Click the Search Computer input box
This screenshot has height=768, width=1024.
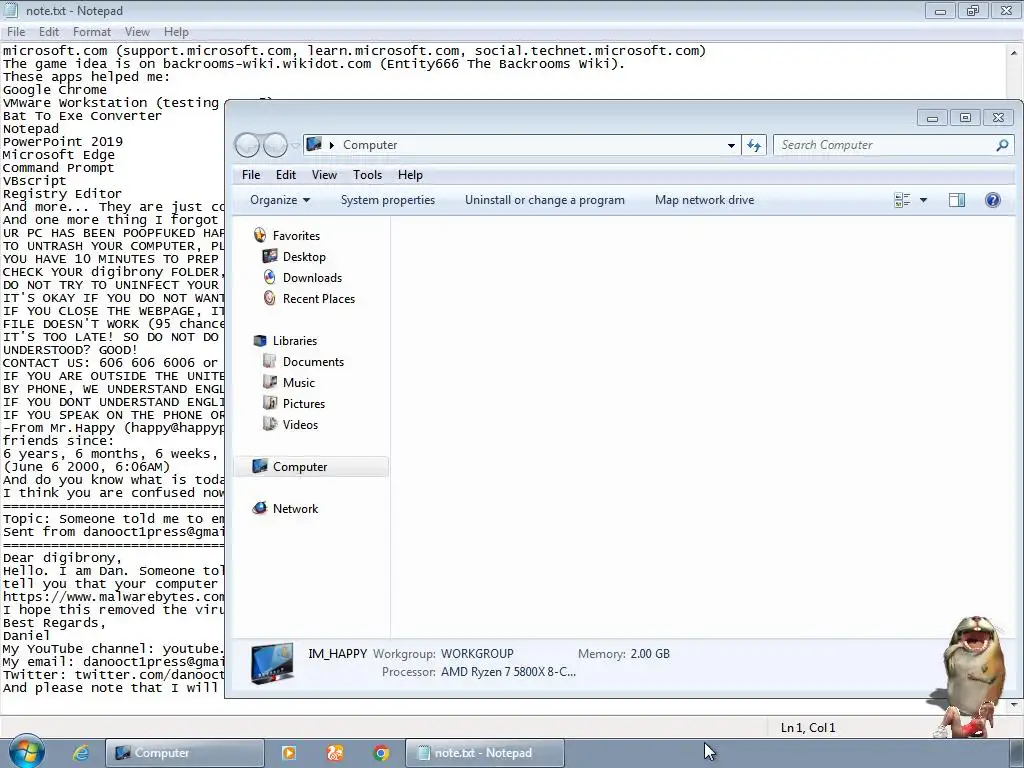883,145
